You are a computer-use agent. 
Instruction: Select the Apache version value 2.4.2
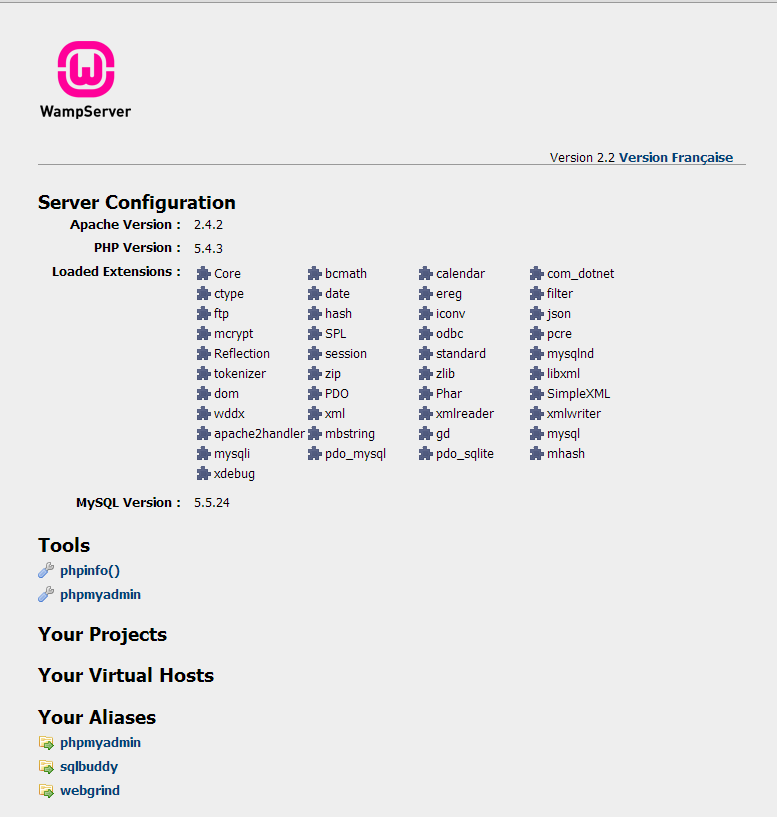click(x=208, y=225)
